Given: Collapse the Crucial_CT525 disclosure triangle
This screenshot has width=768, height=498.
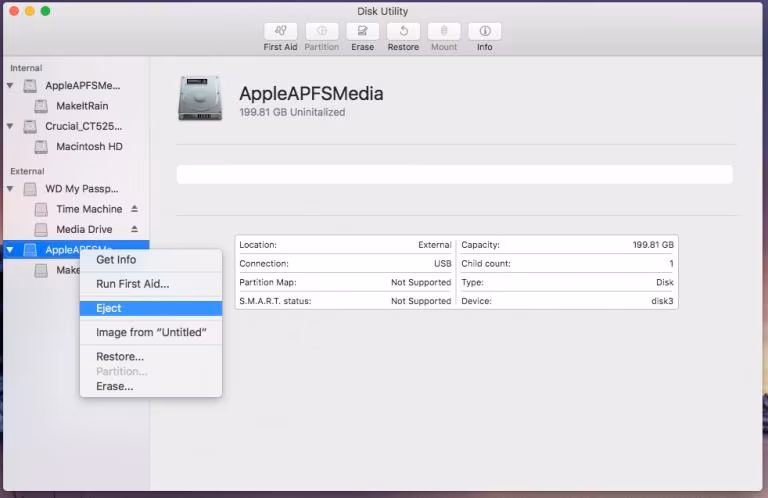Looking at the screenshot, I should click(x=10, y=126).
